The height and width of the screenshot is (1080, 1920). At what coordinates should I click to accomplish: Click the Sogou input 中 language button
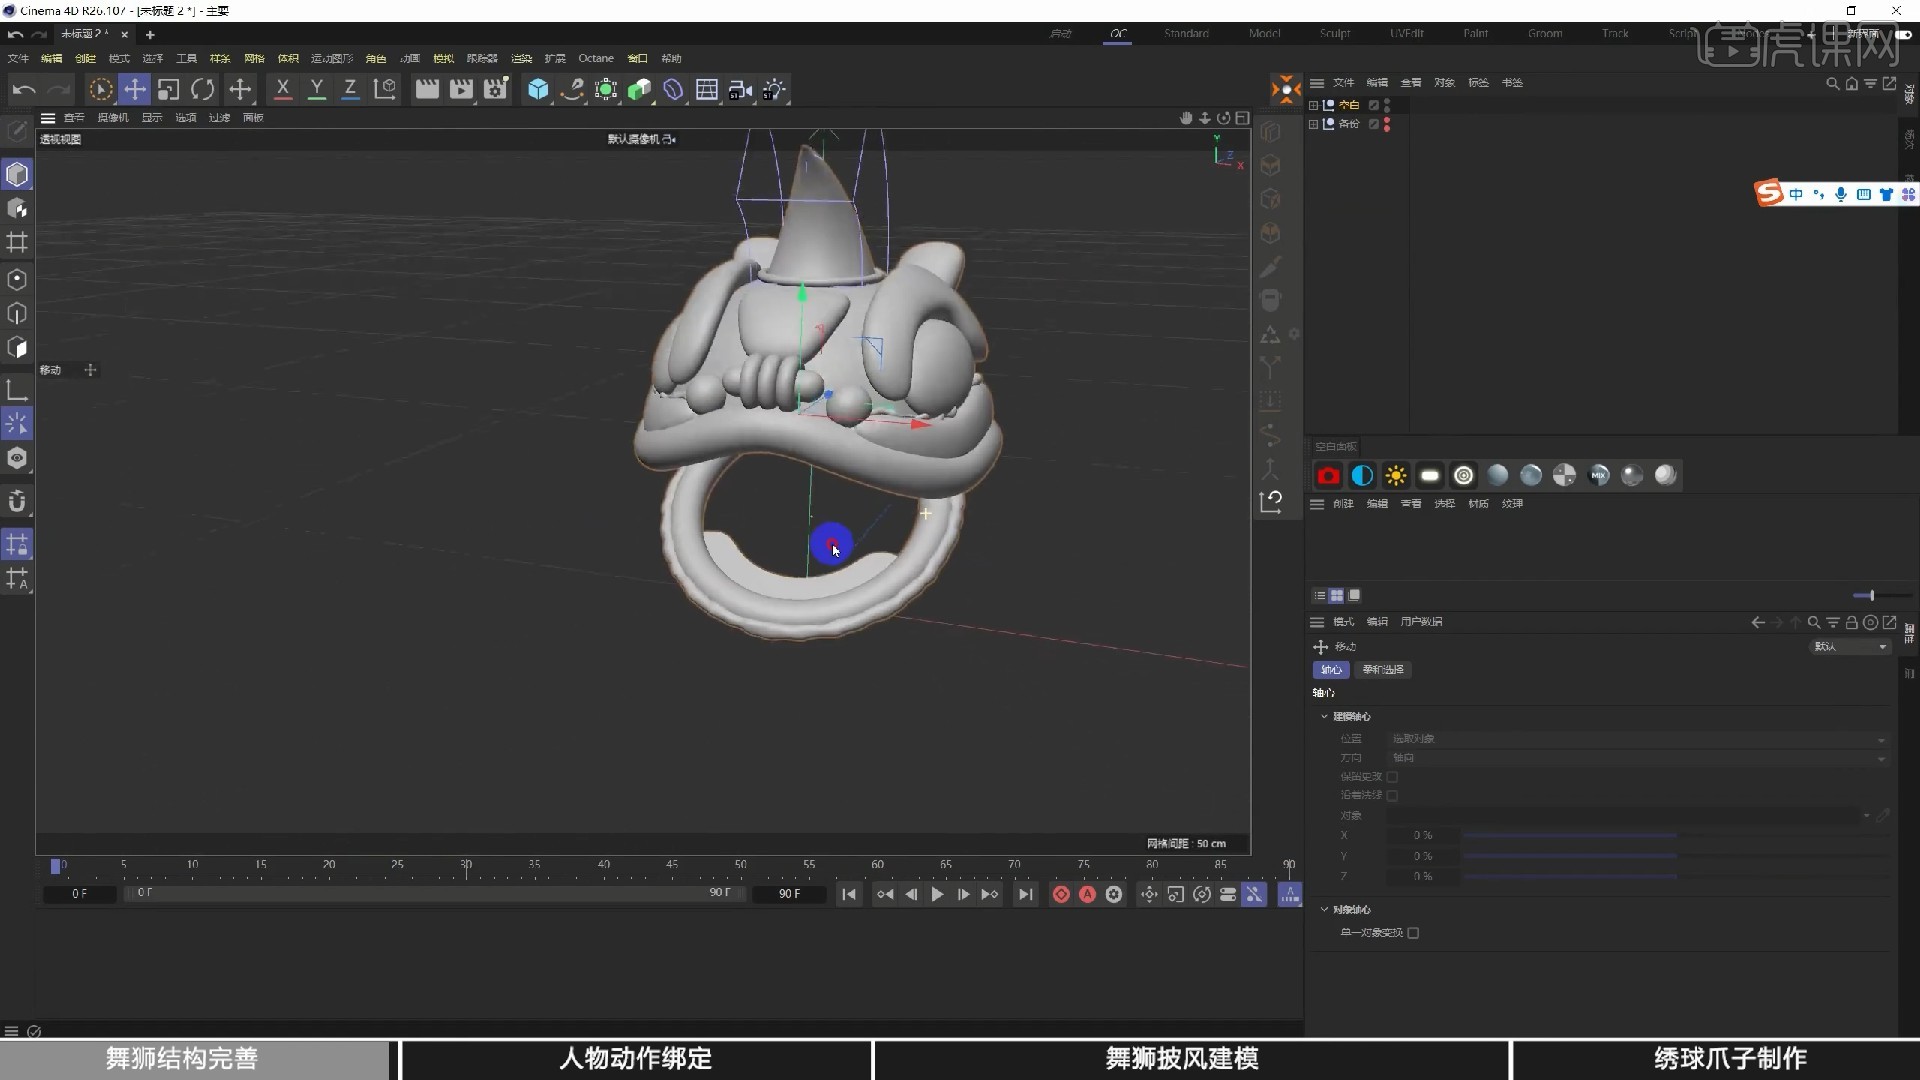pyautogui.click(x=1796, y=195)
